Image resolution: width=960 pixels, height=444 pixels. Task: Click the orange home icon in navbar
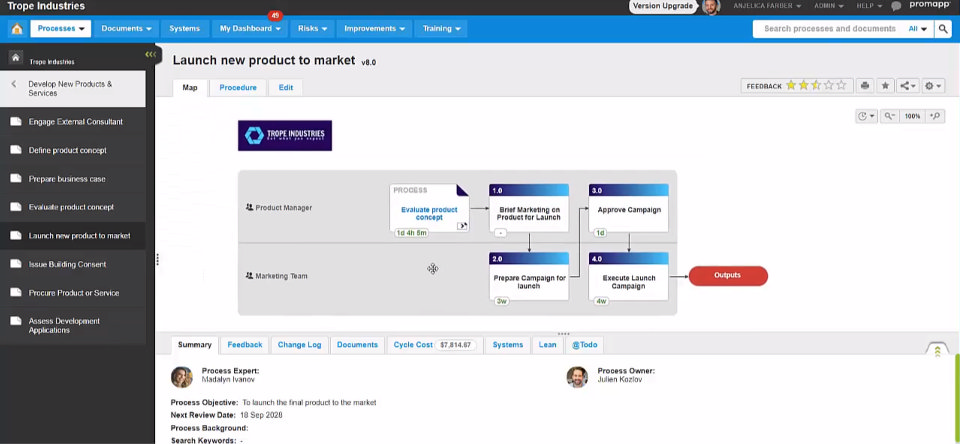17,29
